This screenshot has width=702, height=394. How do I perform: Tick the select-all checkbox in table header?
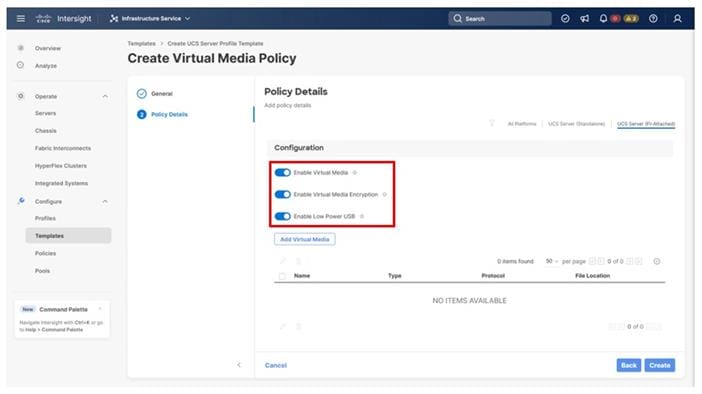[282, 276]
